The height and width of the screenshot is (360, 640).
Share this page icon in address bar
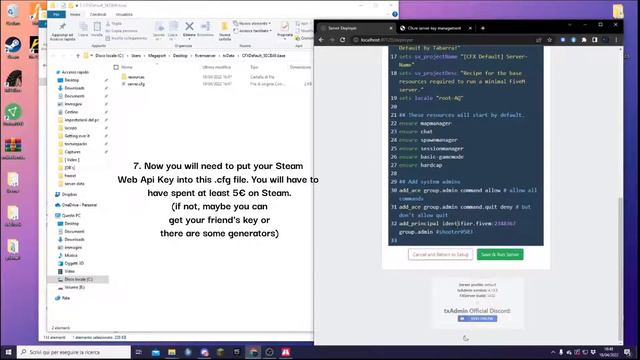pyautogui.click(x=539, y=40)
